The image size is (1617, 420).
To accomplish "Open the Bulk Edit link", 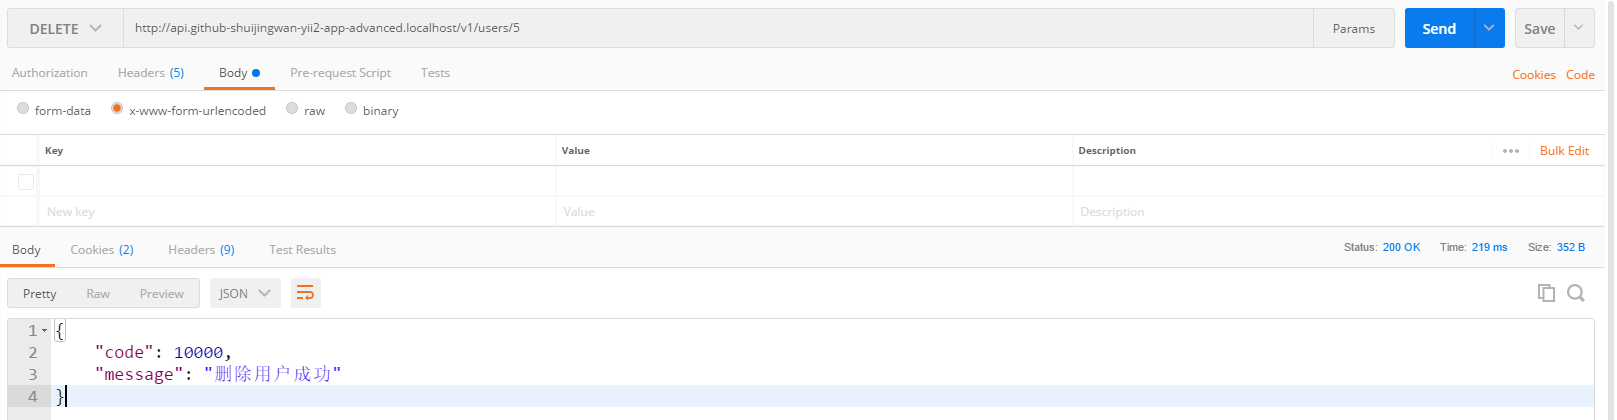I will click(x=1564, y=151).
